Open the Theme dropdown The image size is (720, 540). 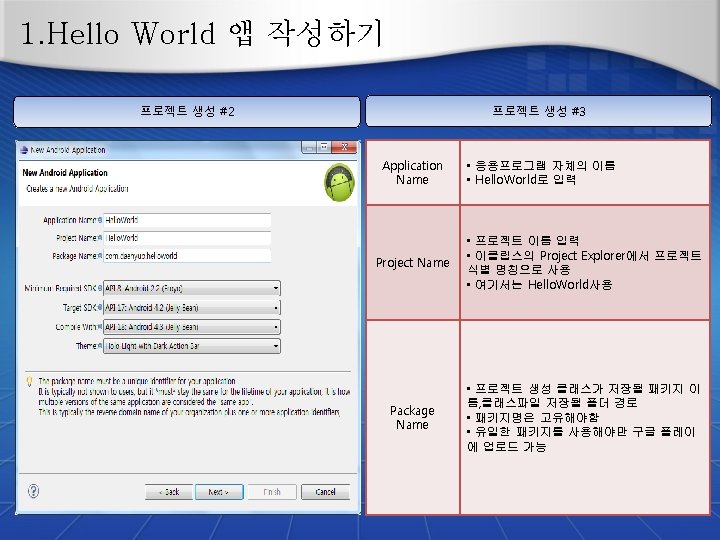tap(191, 346)
